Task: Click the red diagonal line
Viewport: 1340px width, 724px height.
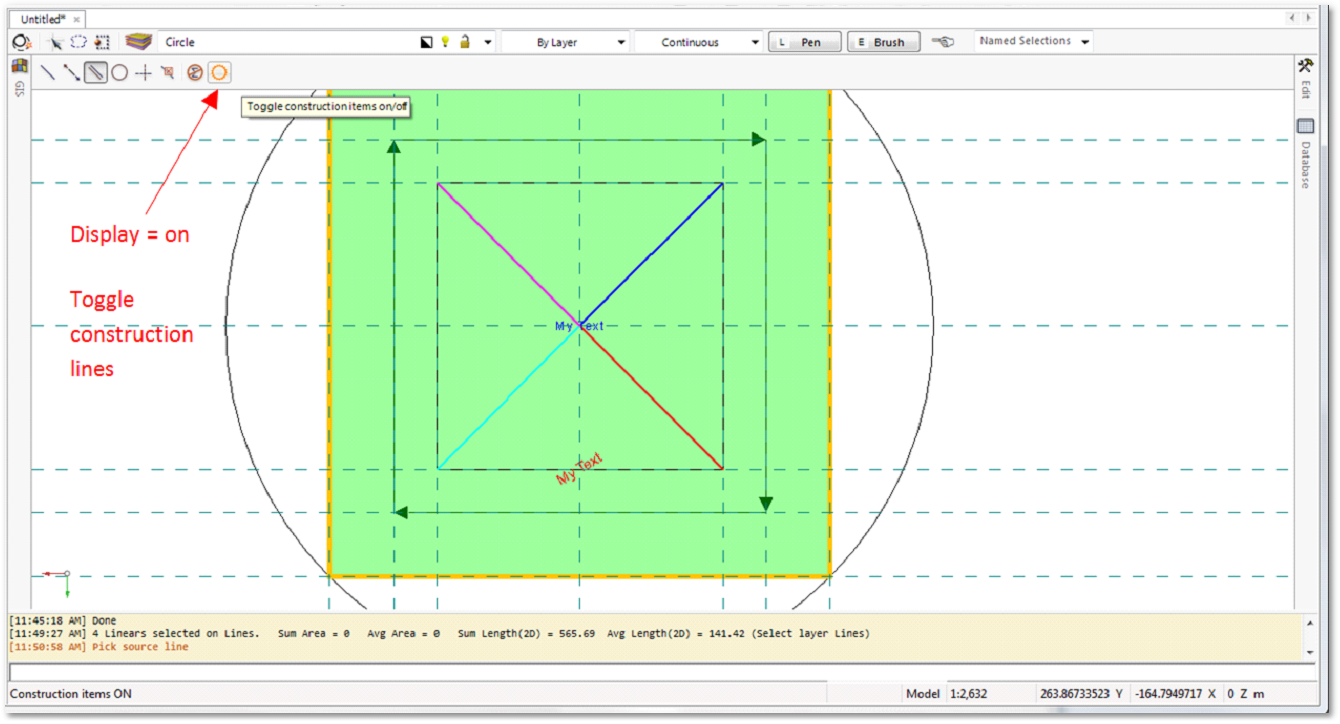Action: pyautogui.click(x=652, y=398)
